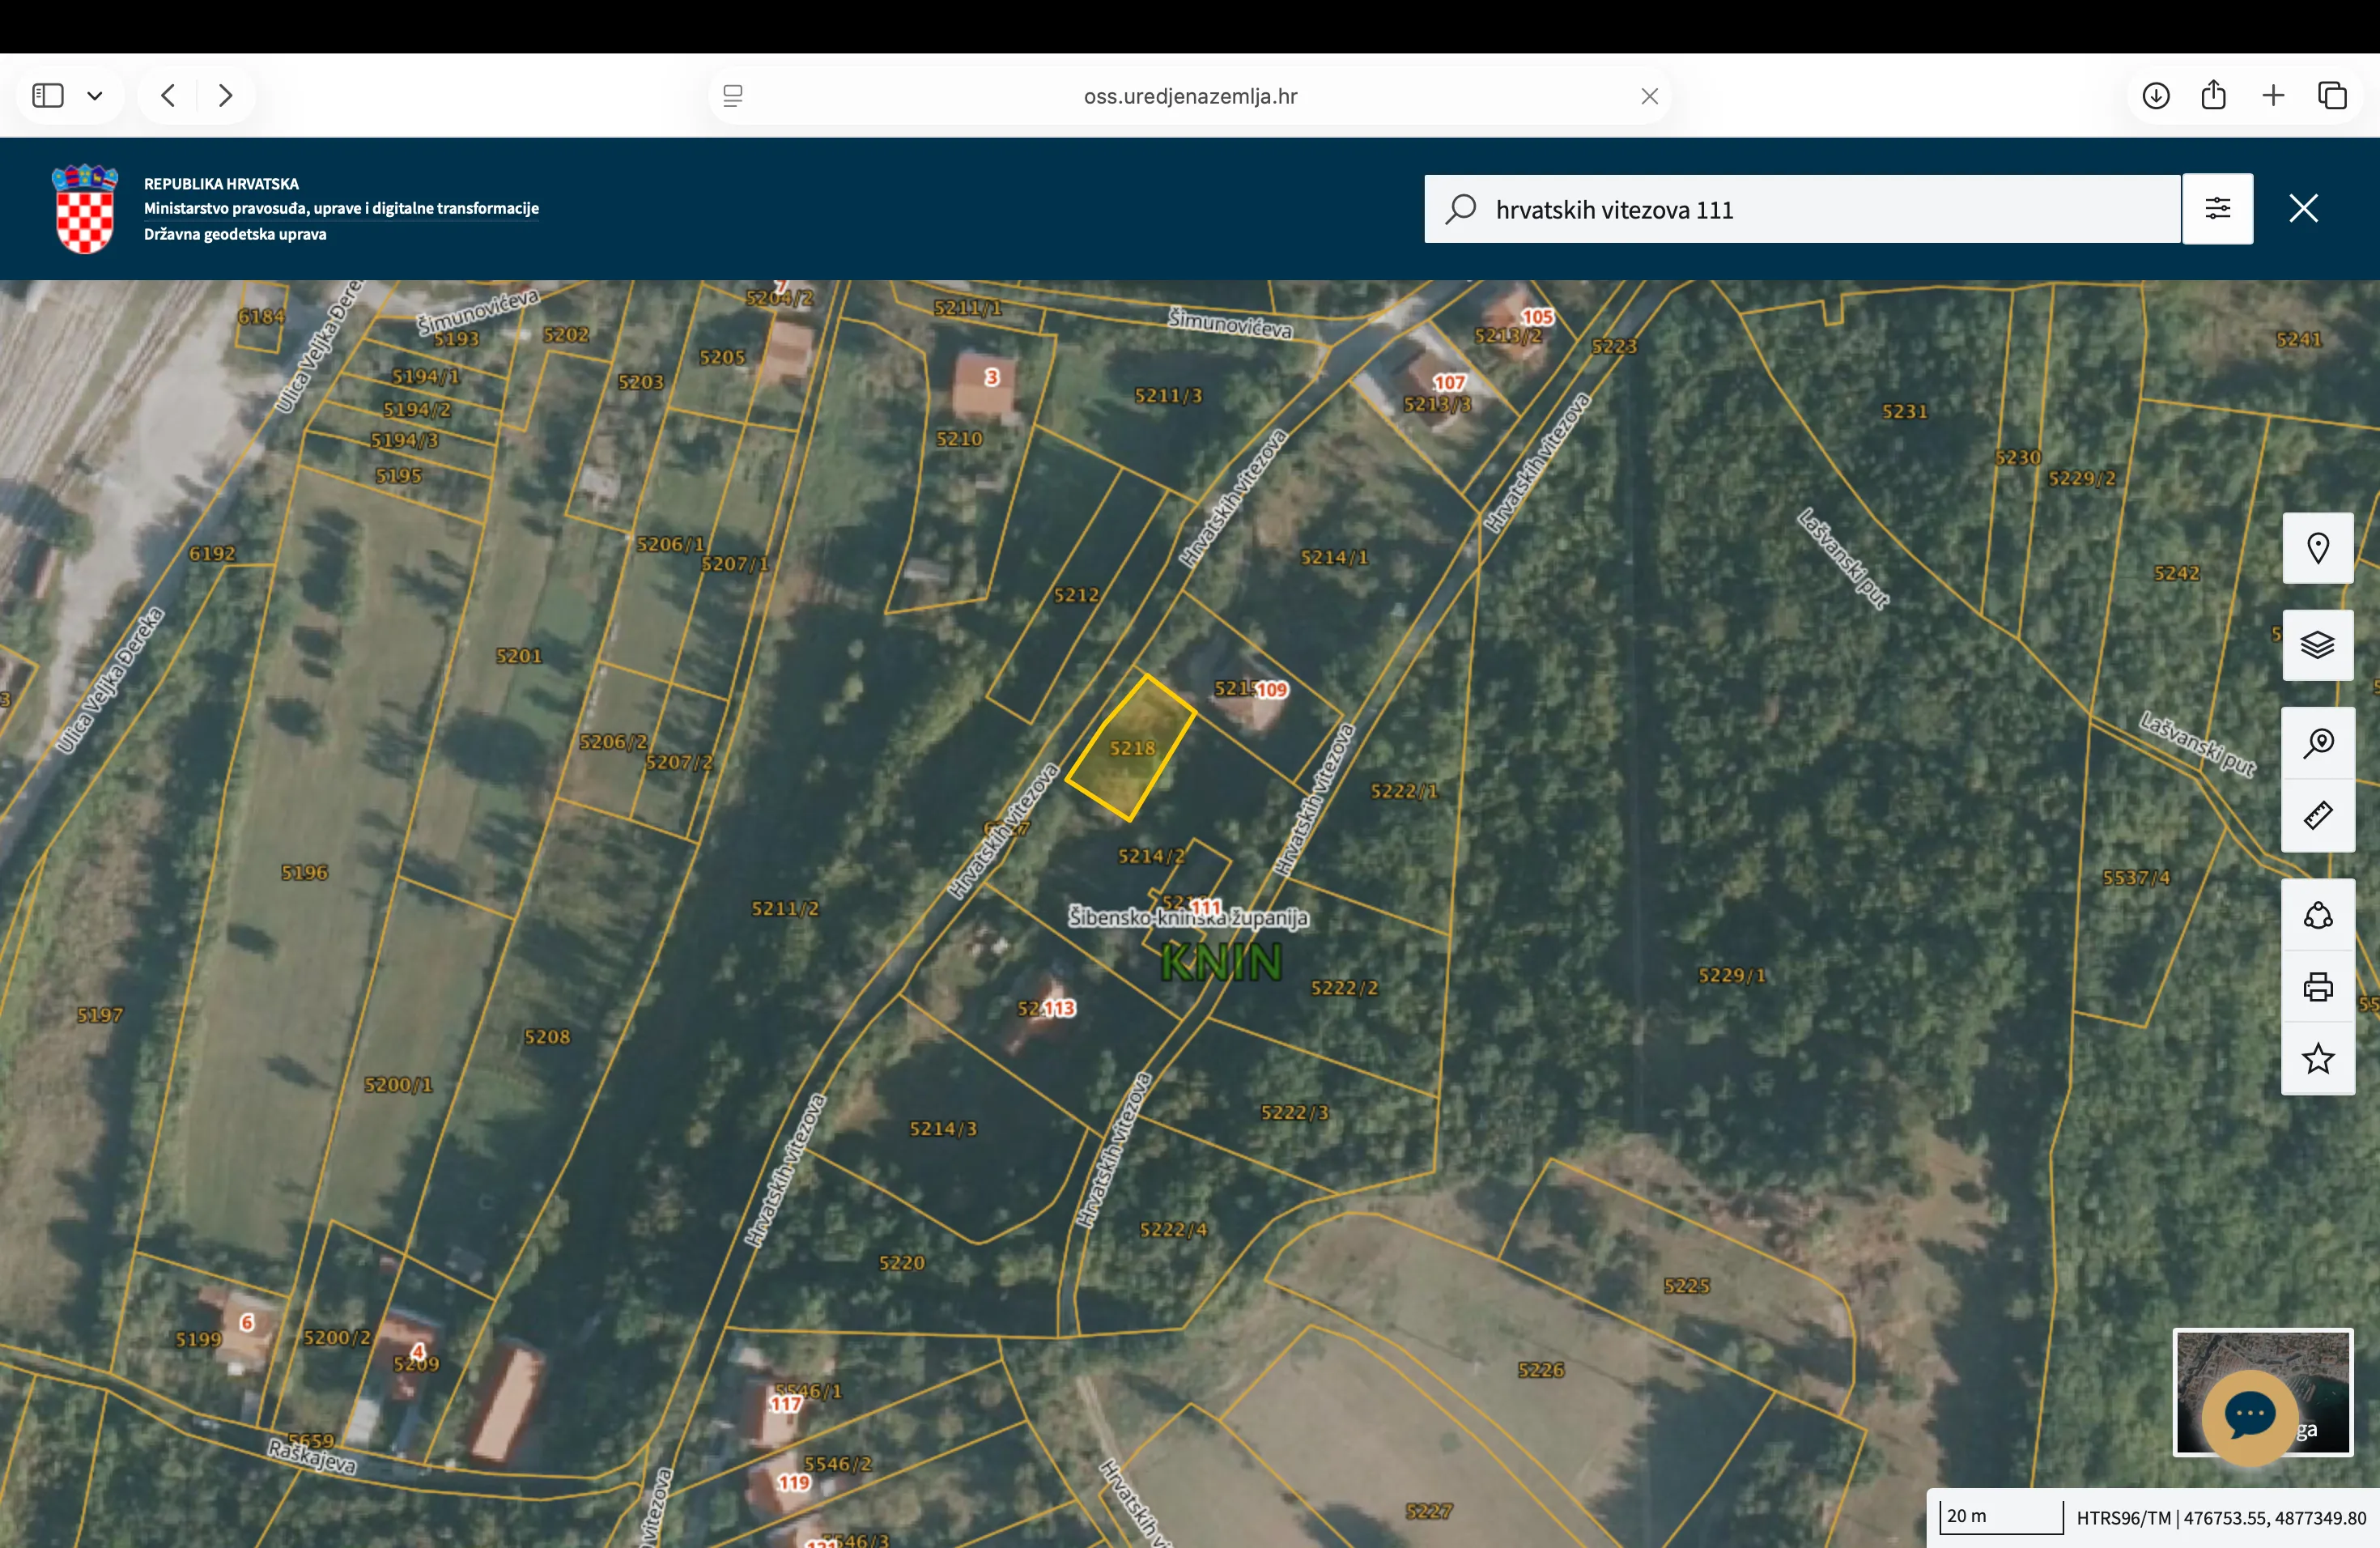Image resolution: width=2380 pixels, height=1548 pixels.
Task: Open the share sheet icon
Action: 2214,95
